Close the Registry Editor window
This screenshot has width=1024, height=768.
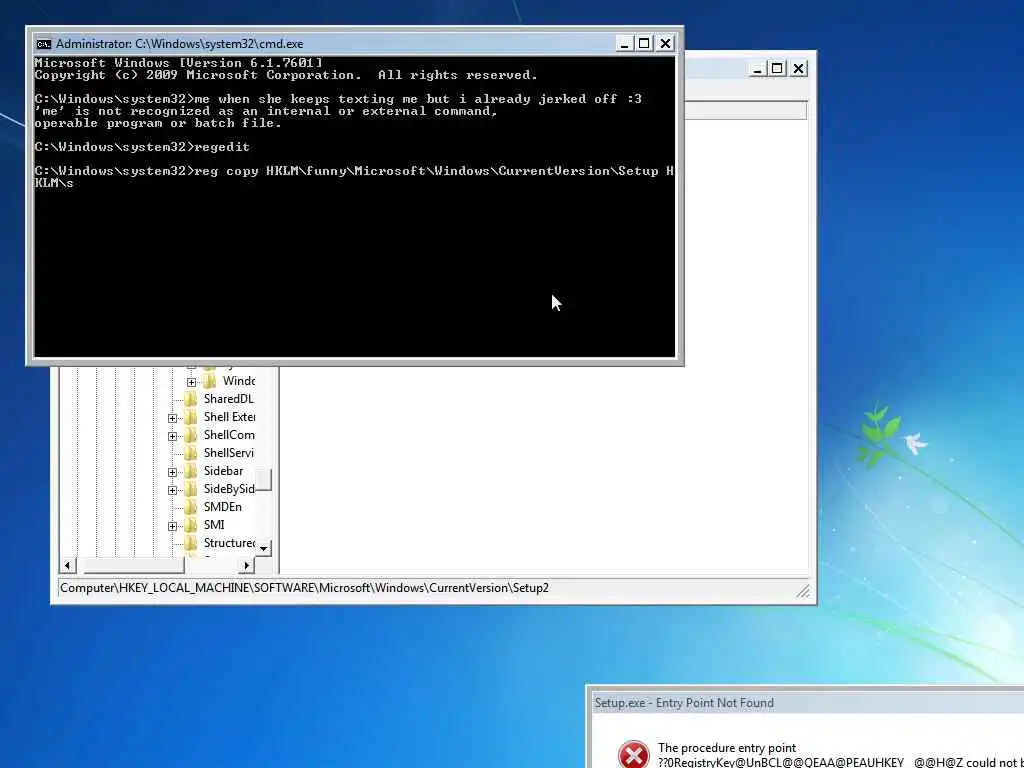(798, 69)
